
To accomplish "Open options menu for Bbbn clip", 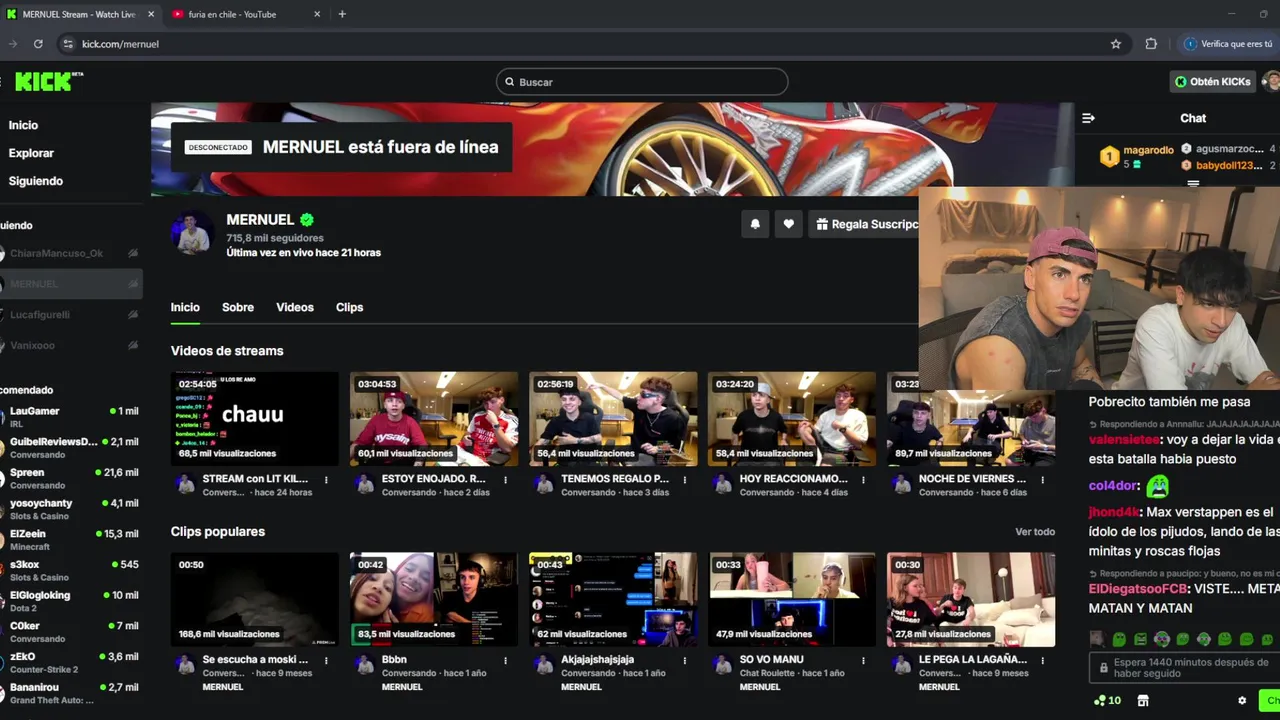I will [x=505, y=660].
